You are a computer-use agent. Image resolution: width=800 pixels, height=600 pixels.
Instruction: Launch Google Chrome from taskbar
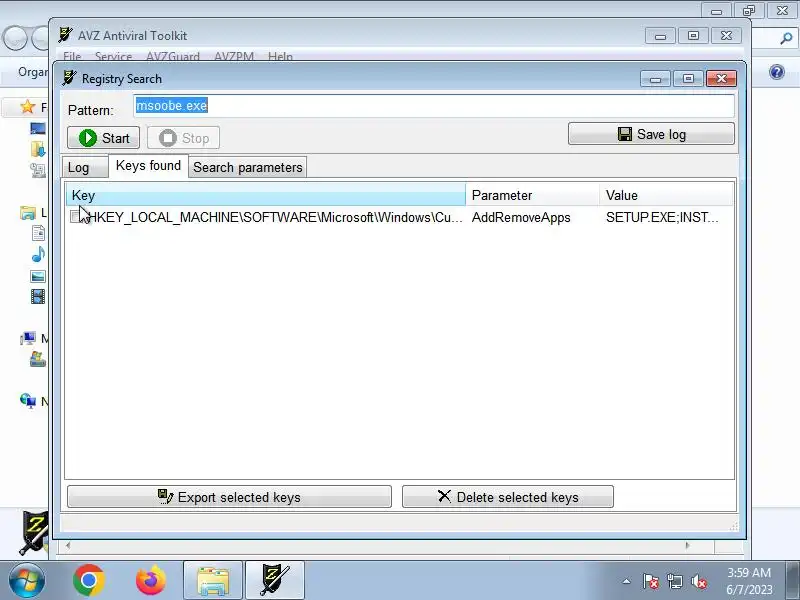89,580
